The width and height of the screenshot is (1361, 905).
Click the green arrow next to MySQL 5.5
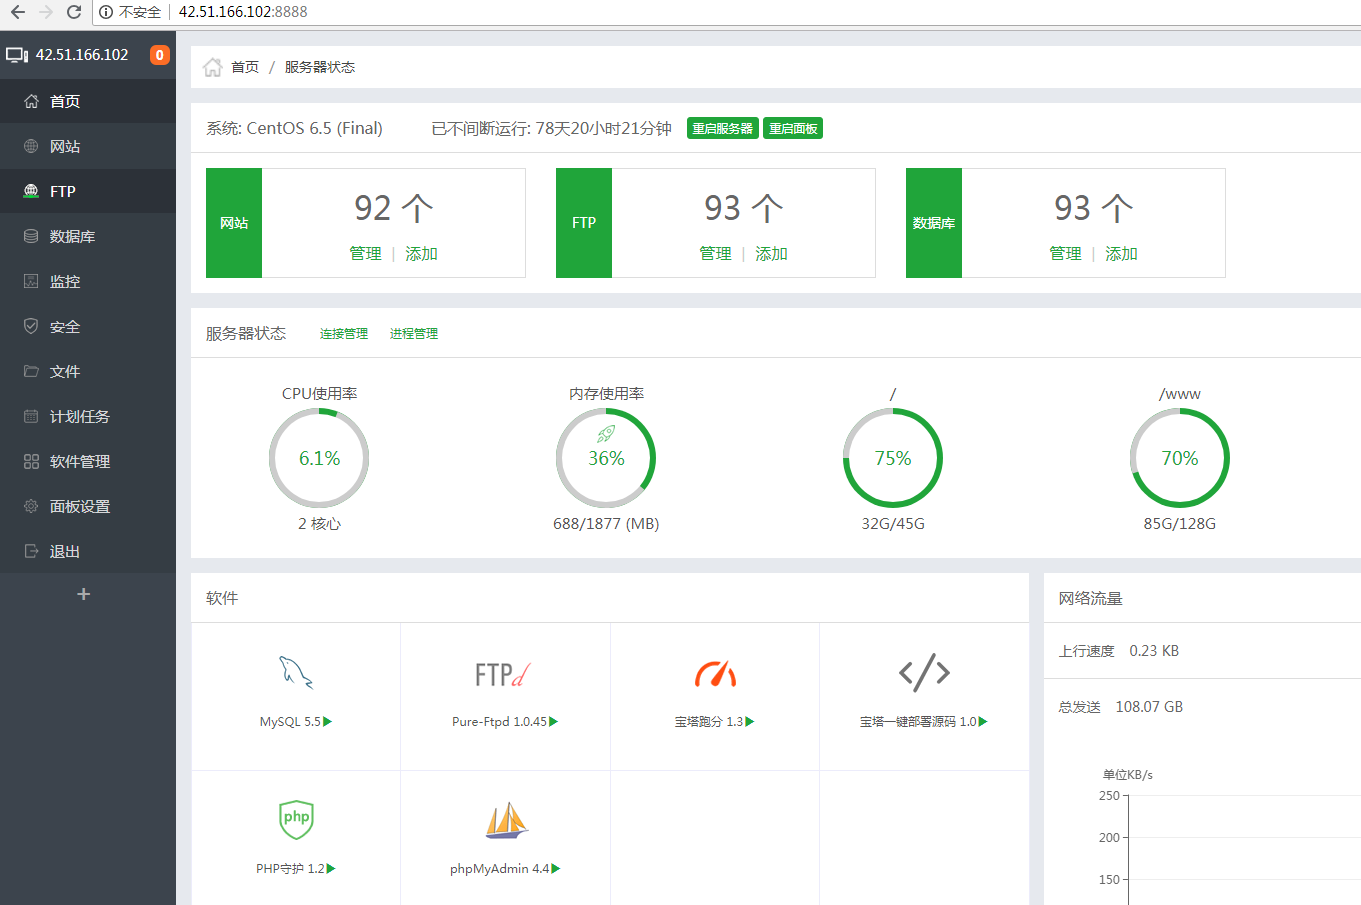(x=328, y=722)
